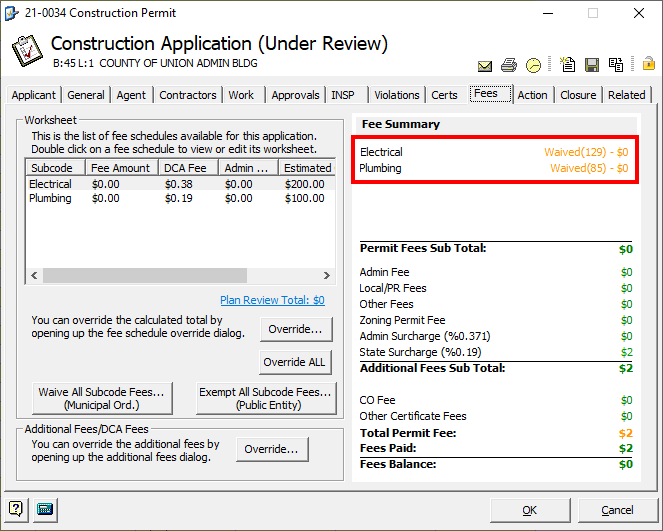
Task: Click the worksheet Override... button
Action: (x=296, y=329)
